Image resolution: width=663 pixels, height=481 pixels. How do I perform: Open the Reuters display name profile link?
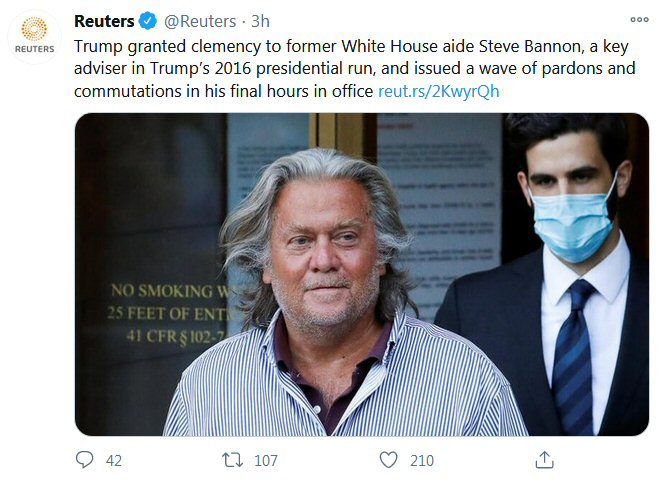tap(105, 21)
